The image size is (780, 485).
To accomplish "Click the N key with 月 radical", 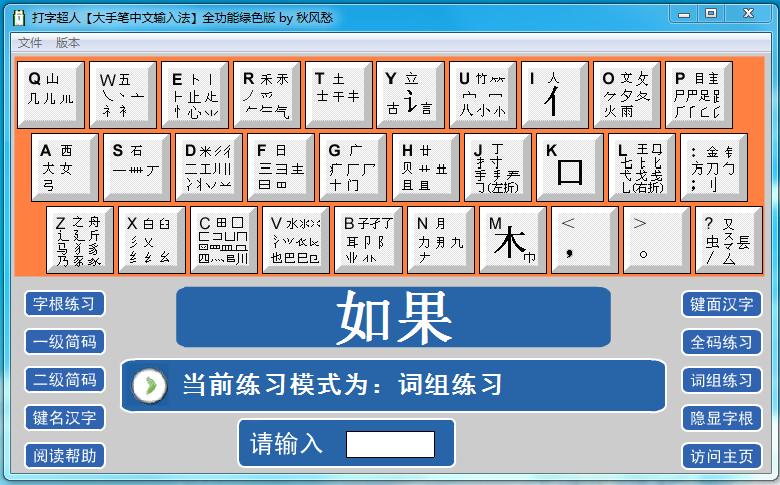I will (441, 240).
